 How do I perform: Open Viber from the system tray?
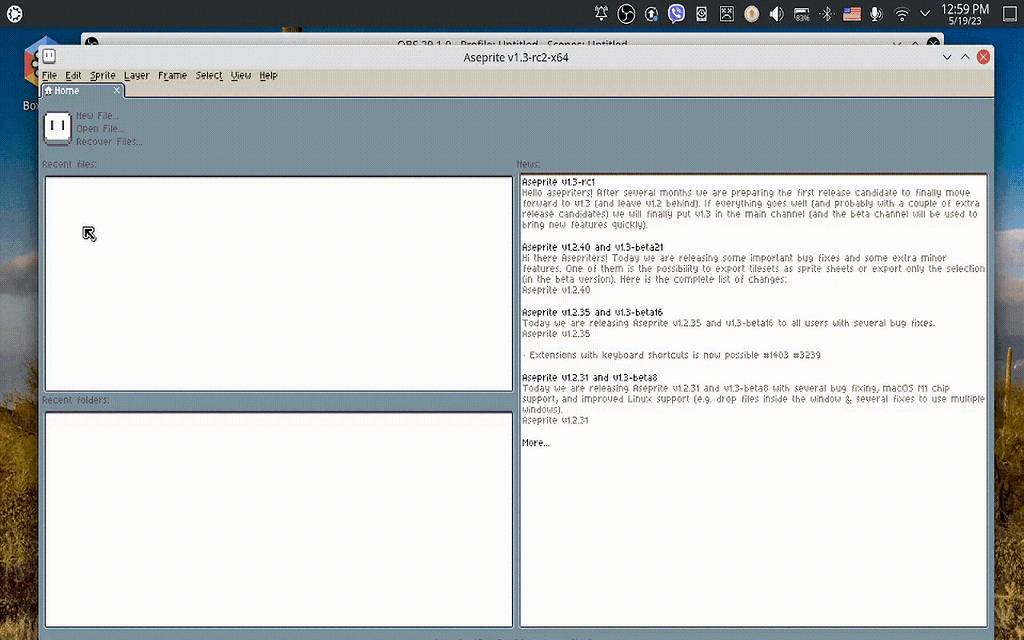[x=679, y=13]
